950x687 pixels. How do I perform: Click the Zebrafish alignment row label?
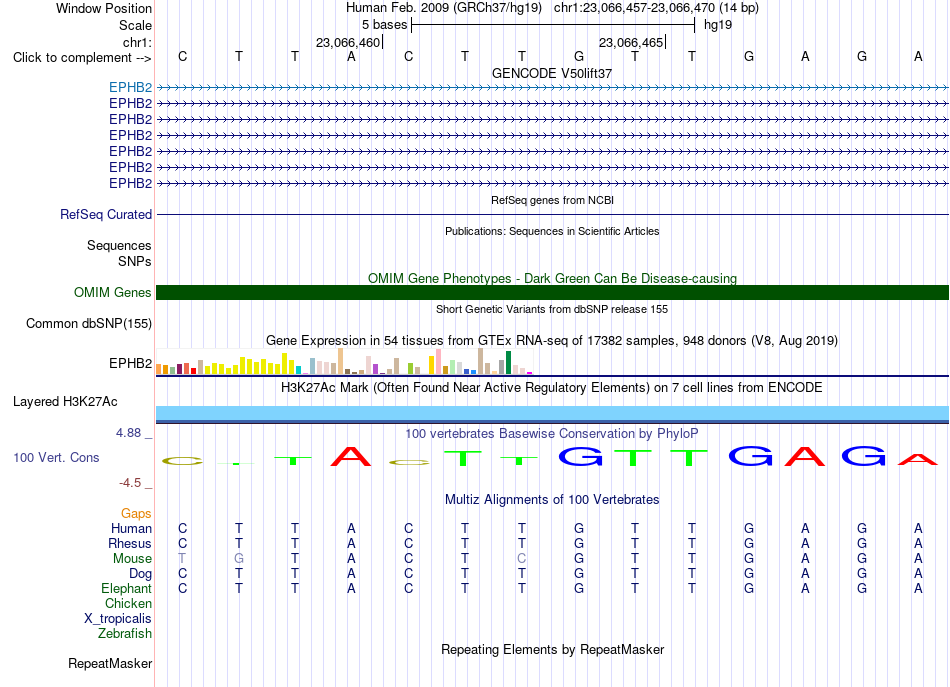(125, 633)
